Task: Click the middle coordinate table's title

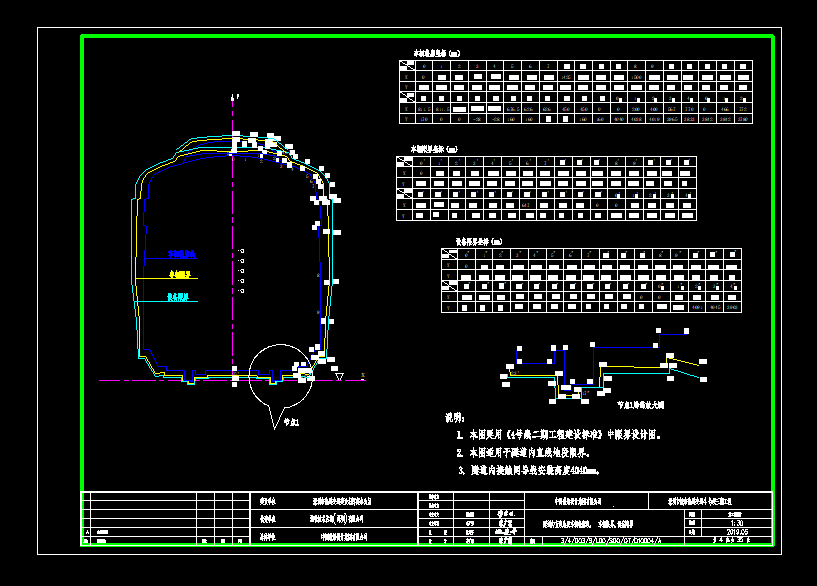Action: [434, 149]
